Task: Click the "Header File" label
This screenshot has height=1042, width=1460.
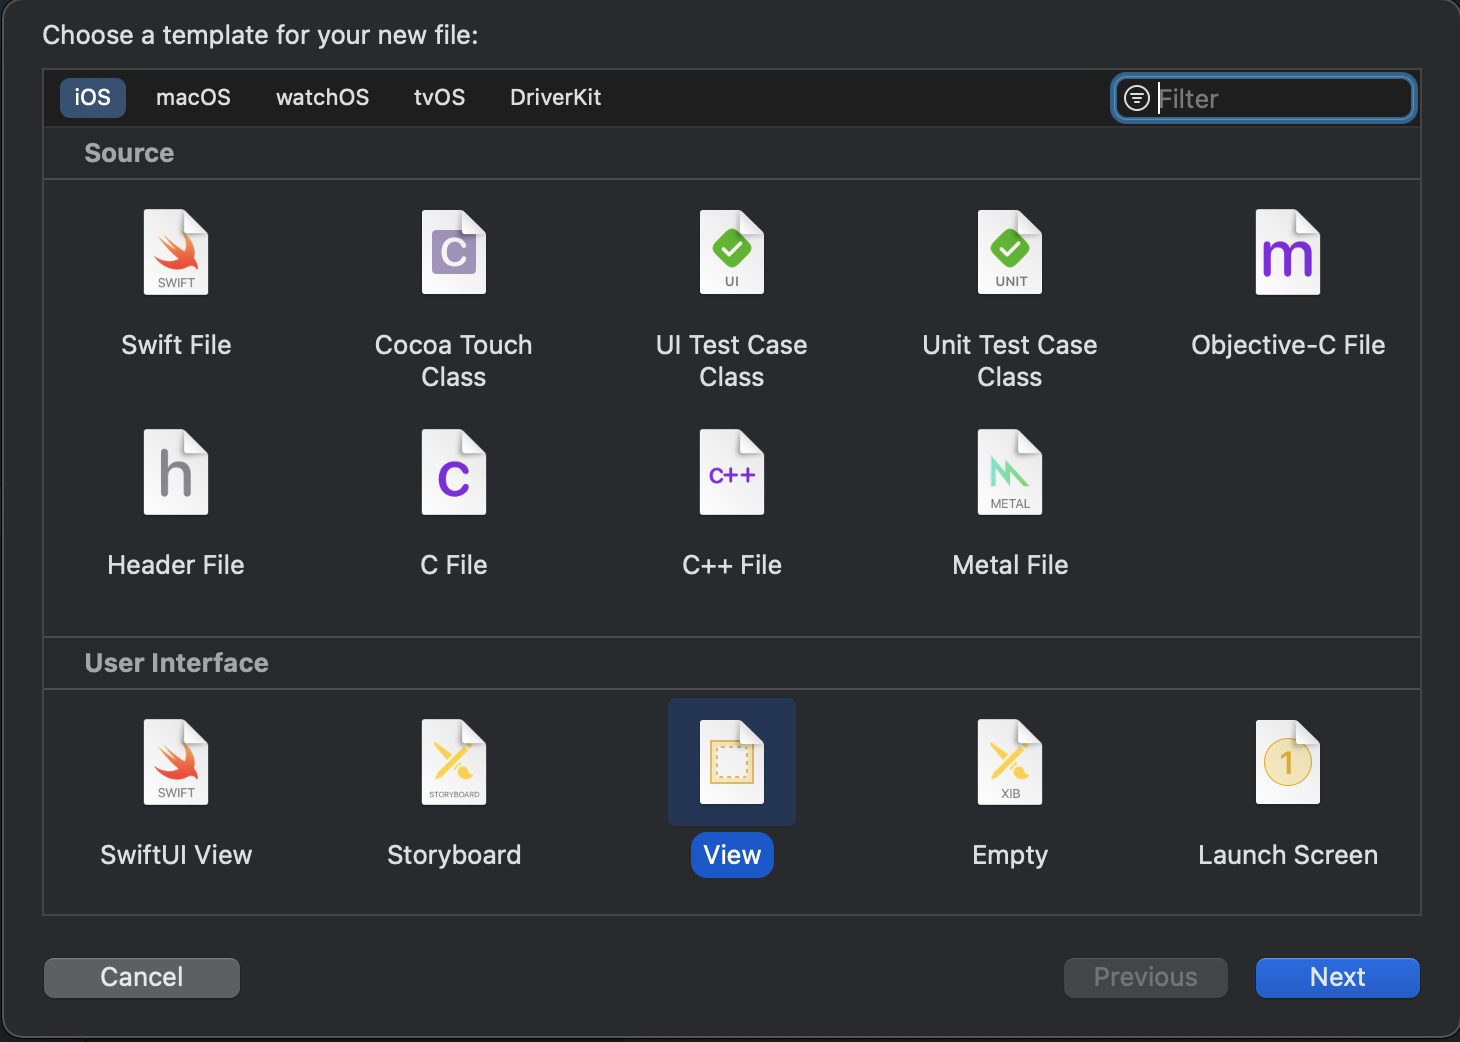Action: coord(176,565)
